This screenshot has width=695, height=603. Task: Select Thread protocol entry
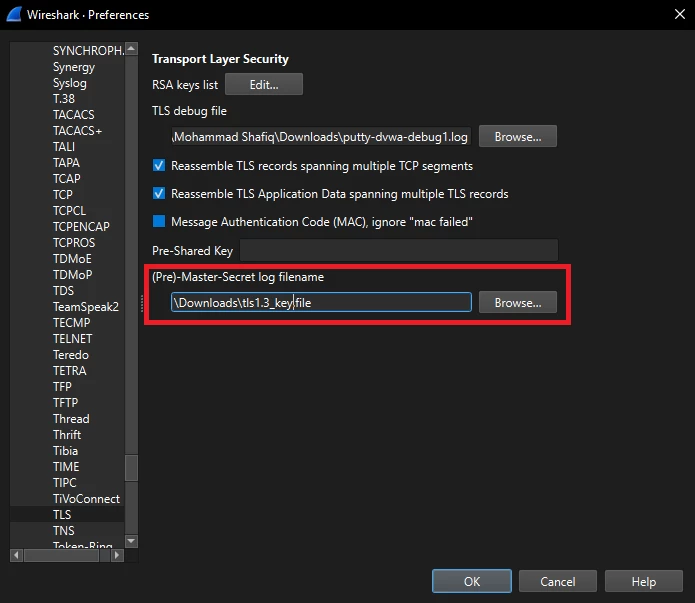pyautogui.click(x=71, y=419)
